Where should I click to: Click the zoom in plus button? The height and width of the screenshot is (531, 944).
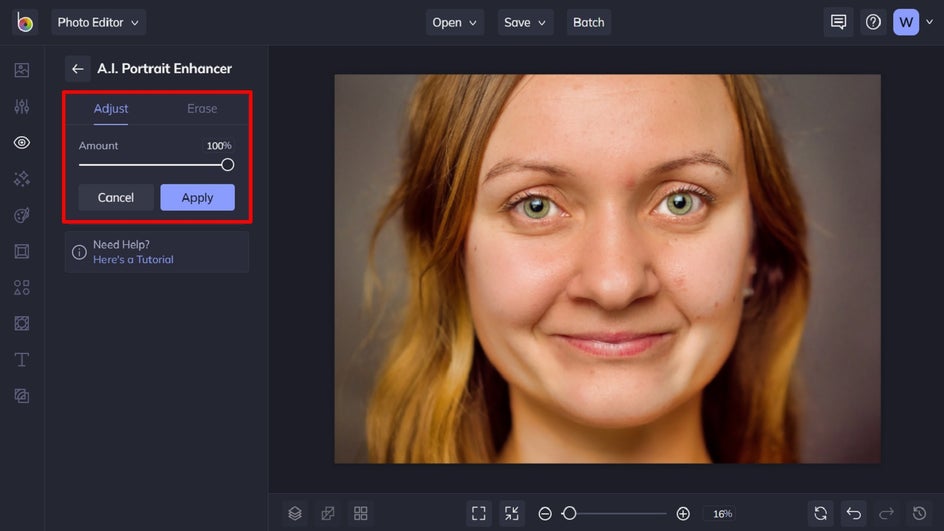tap(683, 513)
